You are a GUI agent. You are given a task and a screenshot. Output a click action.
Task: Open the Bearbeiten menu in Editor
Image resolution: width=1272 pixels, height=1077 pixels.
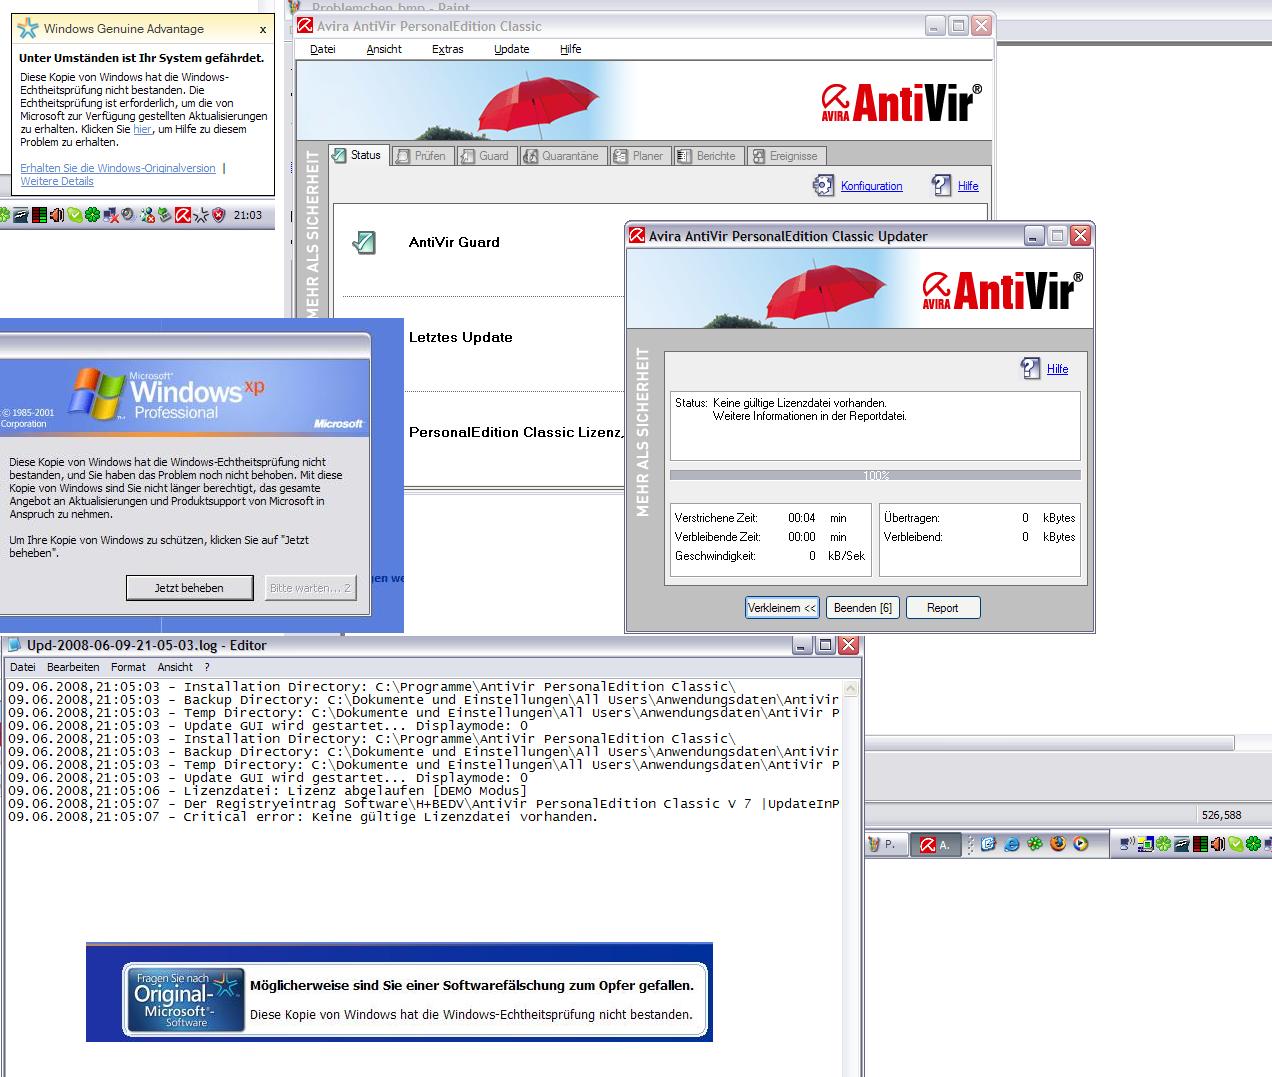pyautogui.click(x=73, y=667)
